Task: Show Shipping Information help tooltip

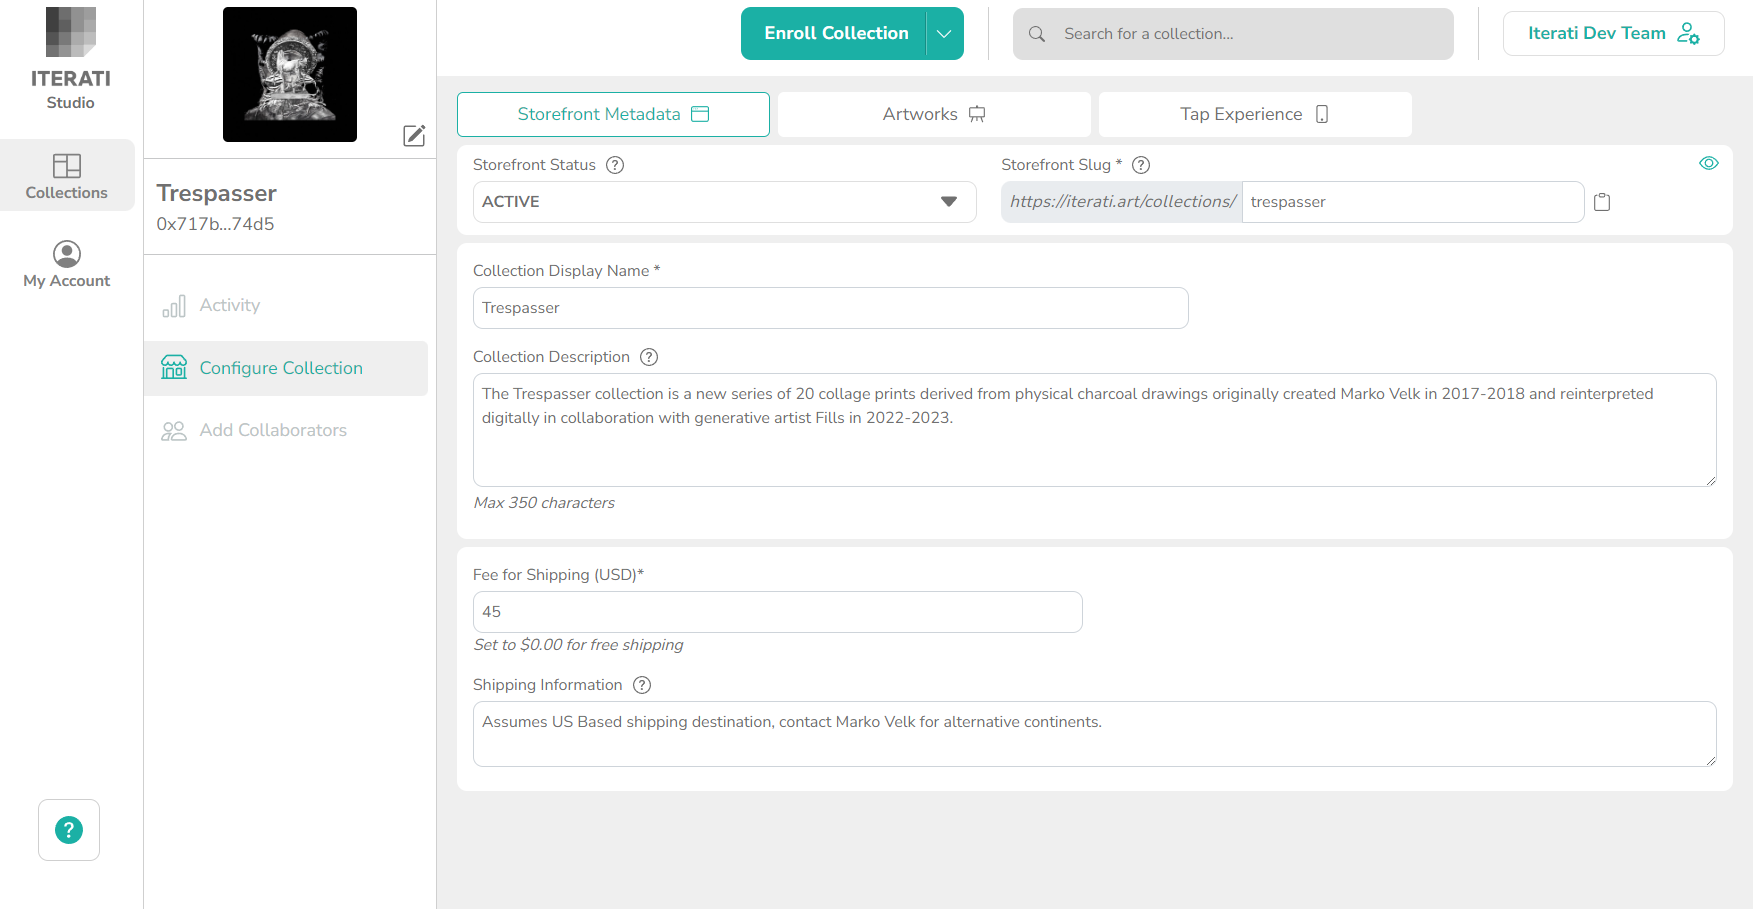Action: click(x=642, y=685)
